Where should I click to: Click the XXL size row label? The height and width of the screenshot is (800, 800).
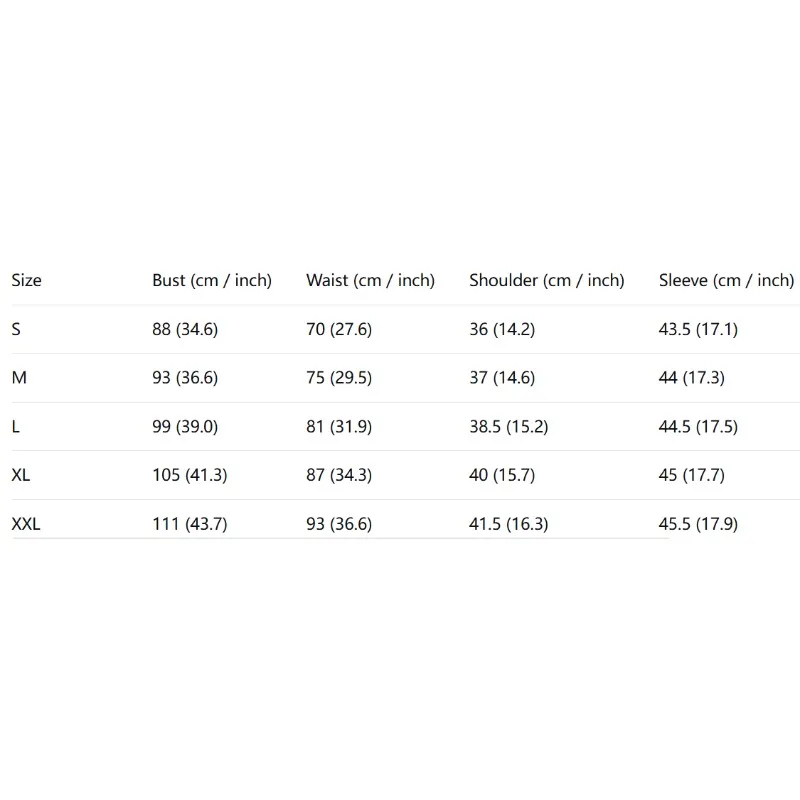point(26,524)
